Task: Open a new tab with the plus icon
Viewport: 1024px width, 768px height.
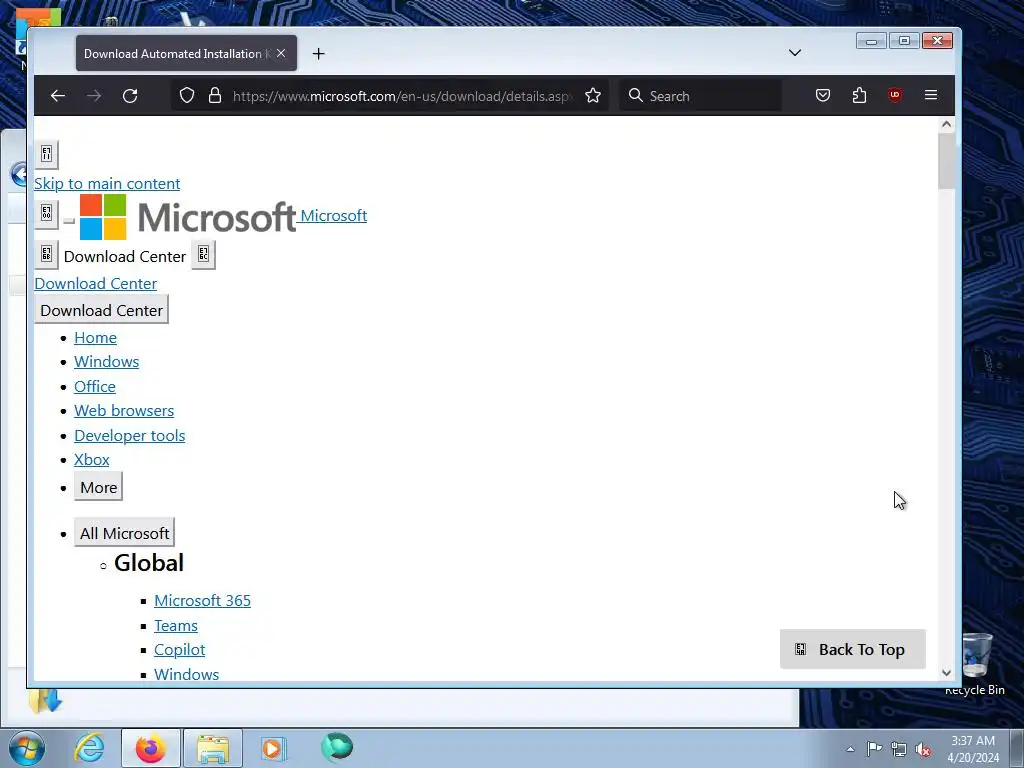Action: tap(319, 54)
